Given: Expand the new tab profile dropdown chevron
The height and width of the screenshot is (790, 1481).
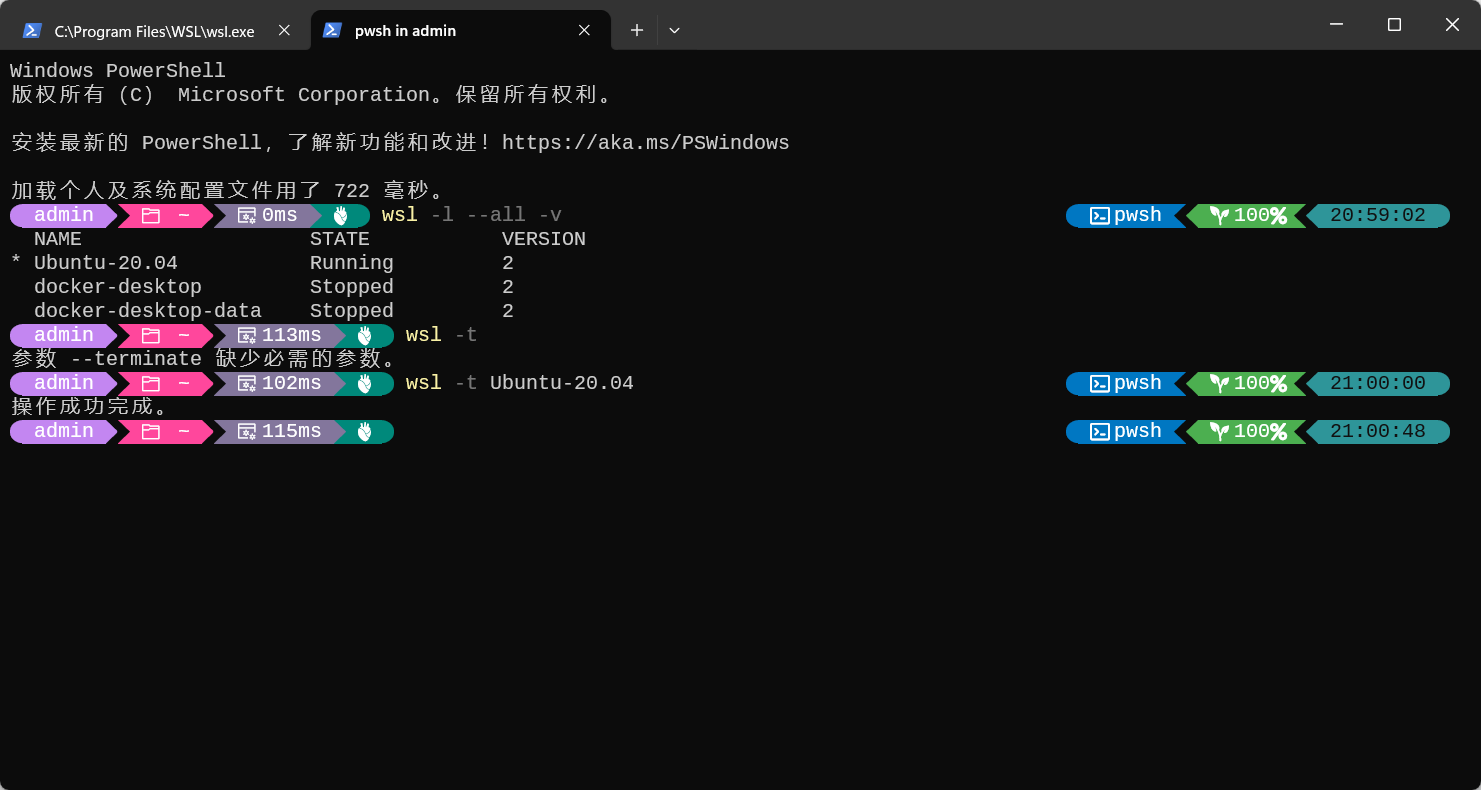Looking at the screenshot, I should pos(674,31).
